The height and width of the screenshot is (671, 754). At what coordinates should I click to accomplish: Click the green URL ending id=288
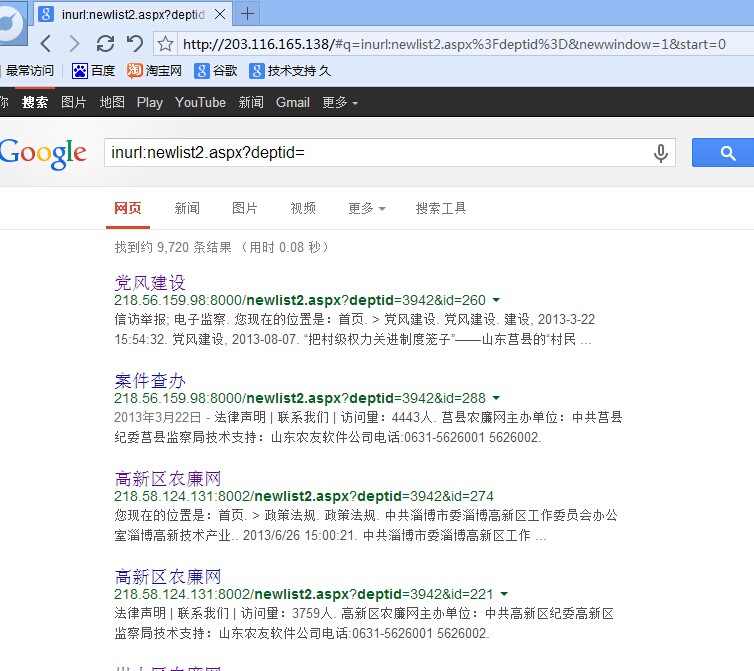[300, 398]
